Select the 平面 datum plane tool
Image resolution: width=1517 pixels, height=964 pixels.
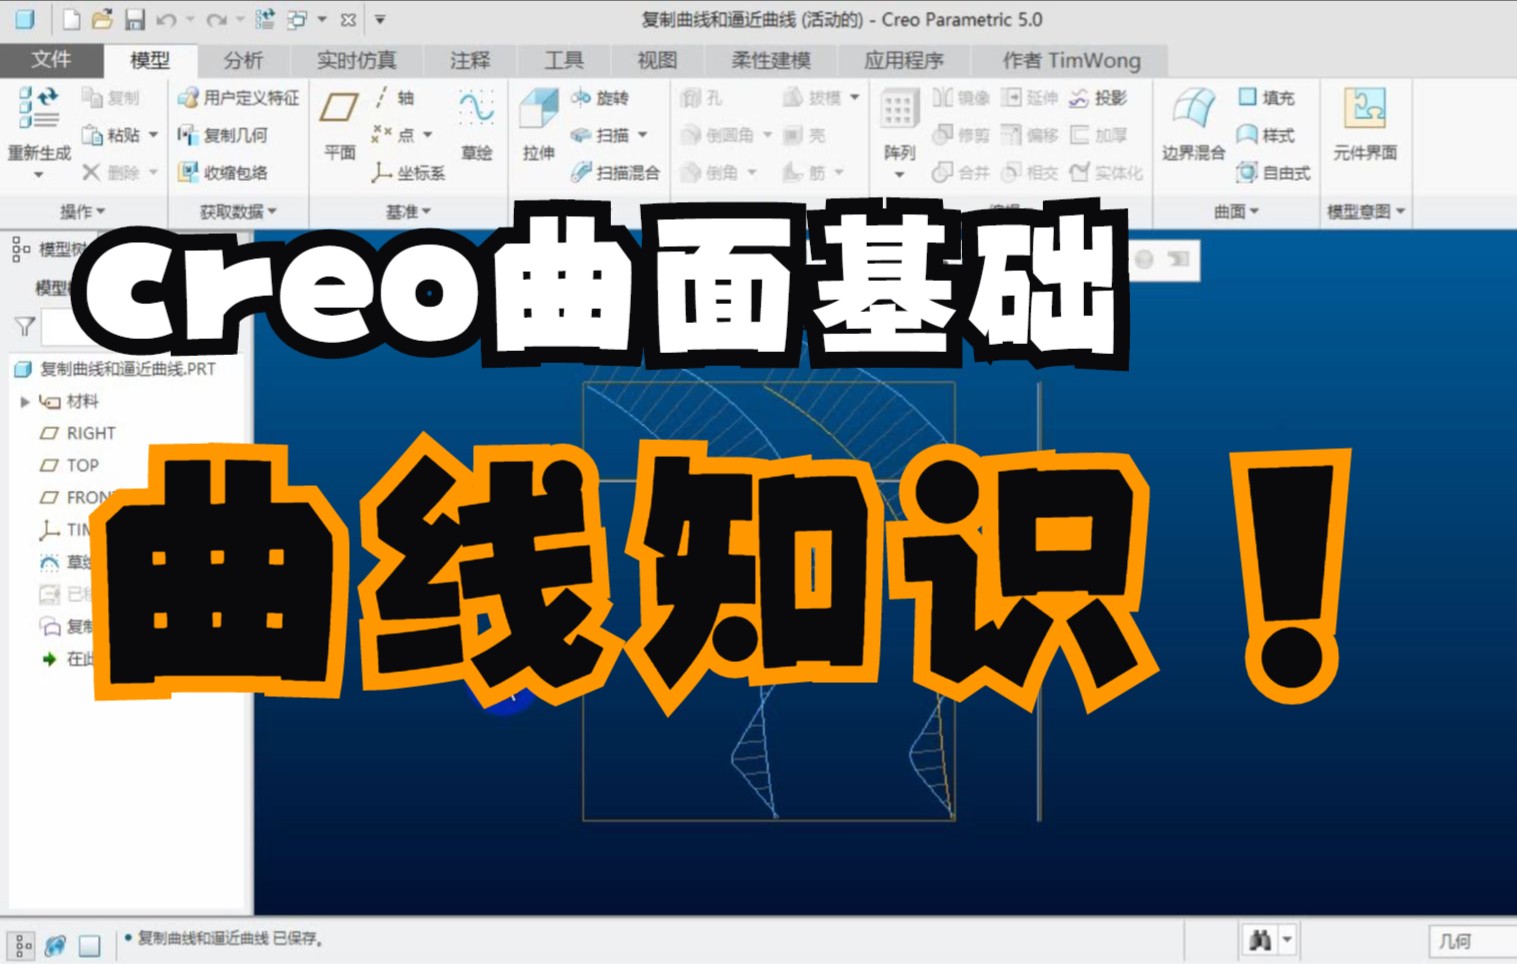(339, 124)
